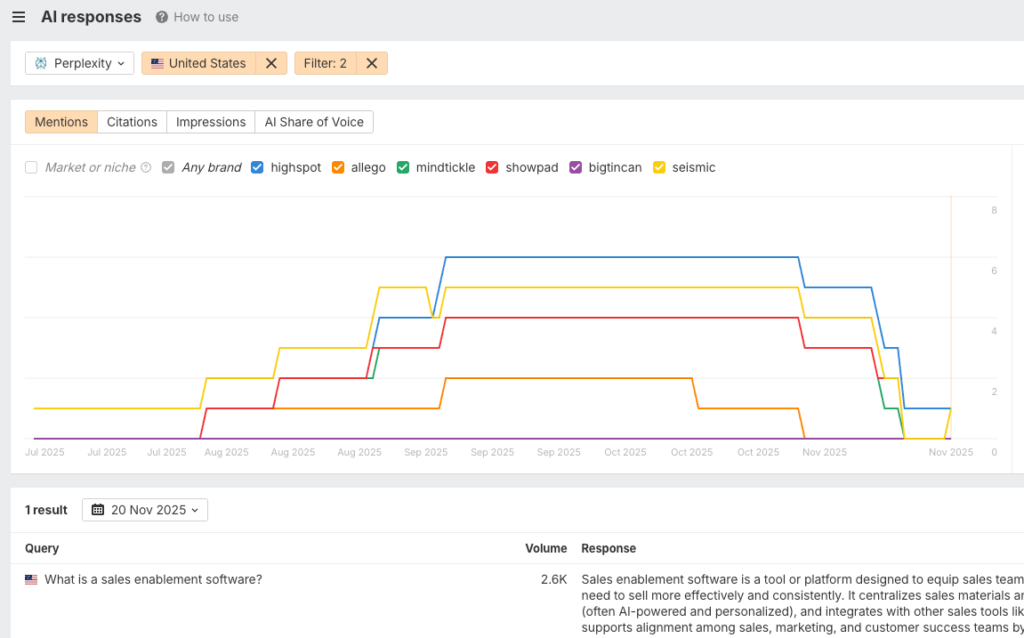Remove the United States filter
Viewport: 1024px width, 638px height.
(270, 63)
